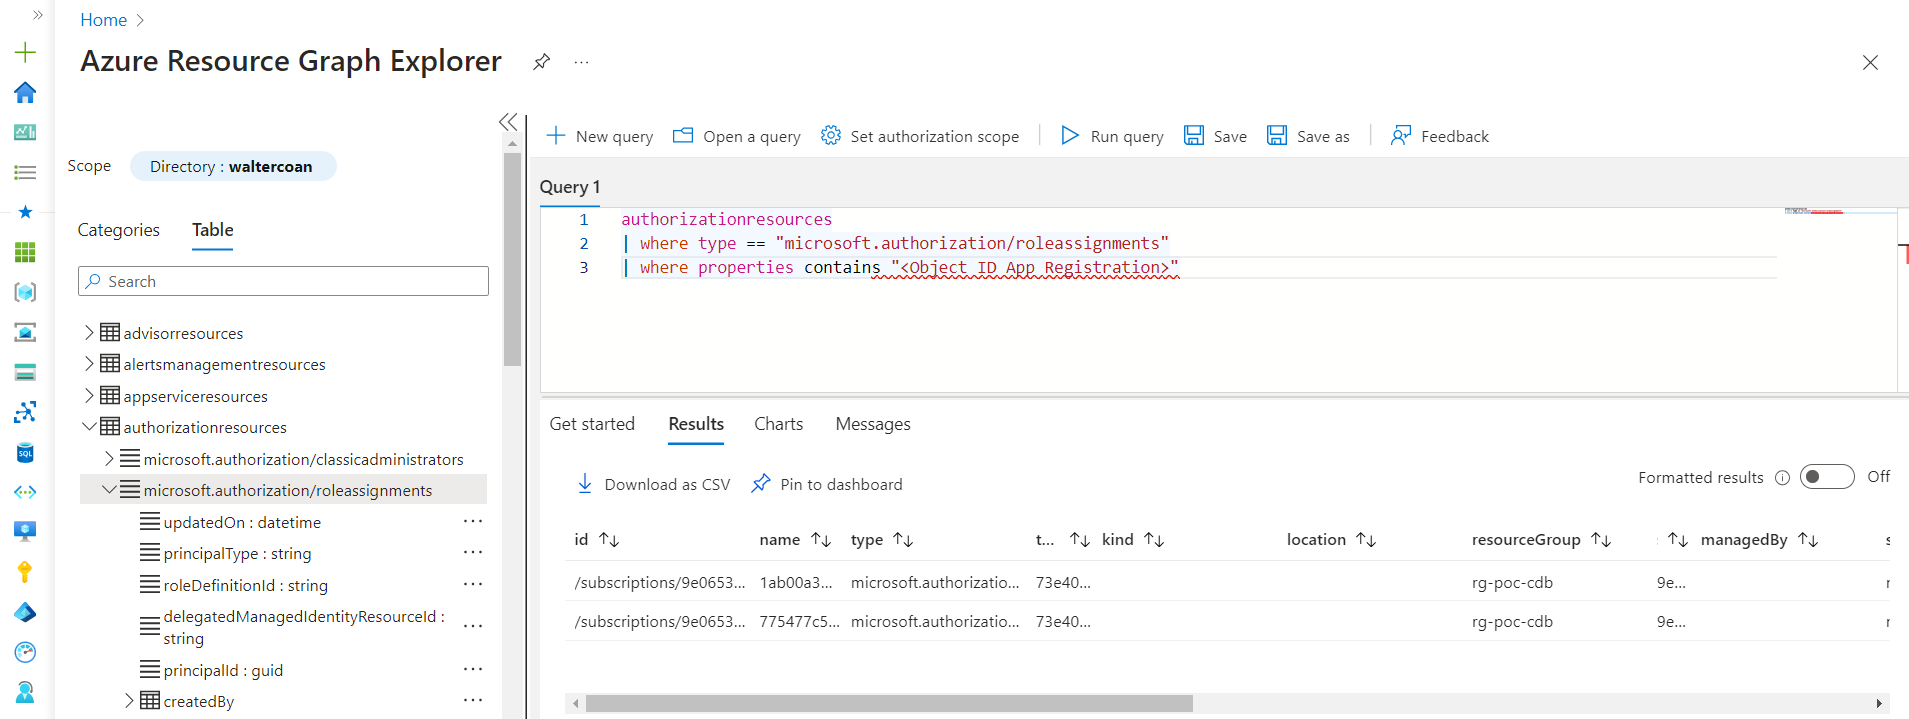Select the principalType : string field
The width and height of the screenshot is (1909, 719).
[x=237, y=553]
